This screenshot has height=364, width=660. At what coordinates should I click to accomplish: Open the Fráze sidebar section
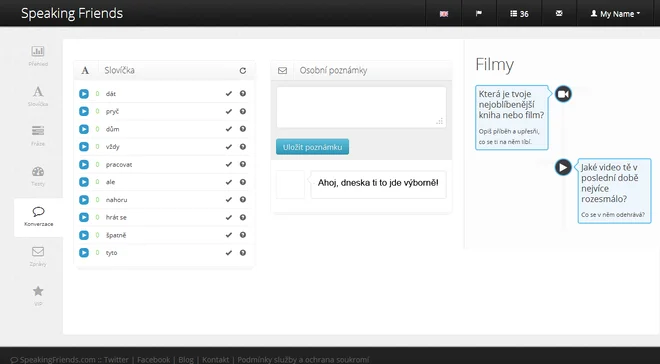click(x=38, y=136)
